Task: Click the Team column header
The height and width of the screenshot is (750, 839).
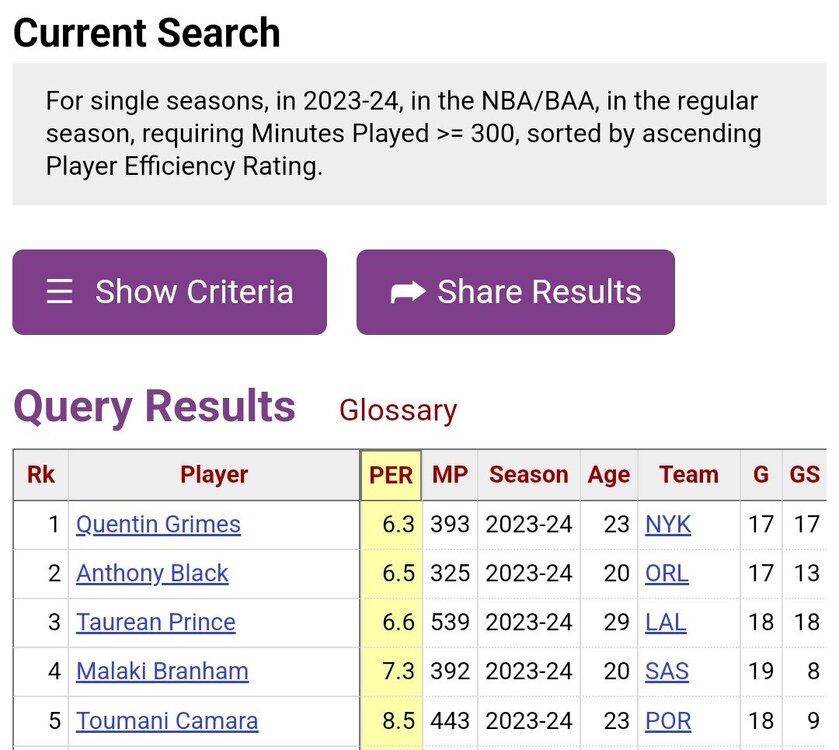Action: [688, 475]
